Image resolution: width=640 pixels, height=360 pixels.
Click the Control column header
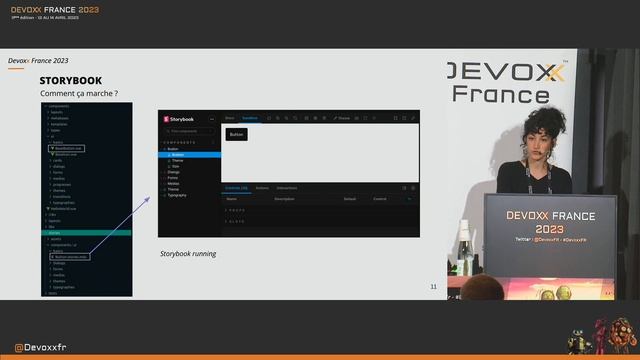coord(380,199)
